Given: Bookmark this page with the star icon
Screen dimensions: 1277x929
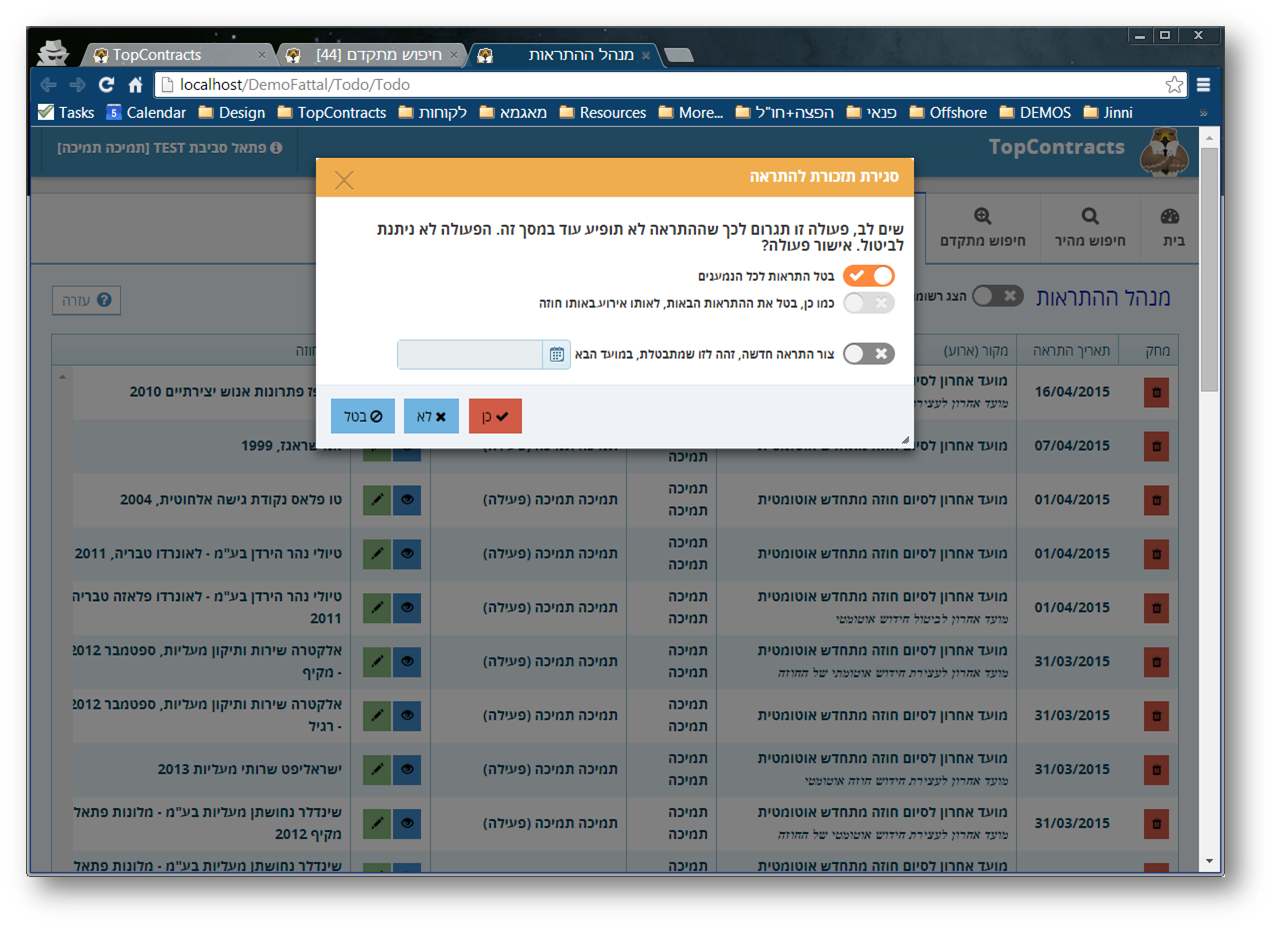Looking at the screenshot, I should 1174,85.
